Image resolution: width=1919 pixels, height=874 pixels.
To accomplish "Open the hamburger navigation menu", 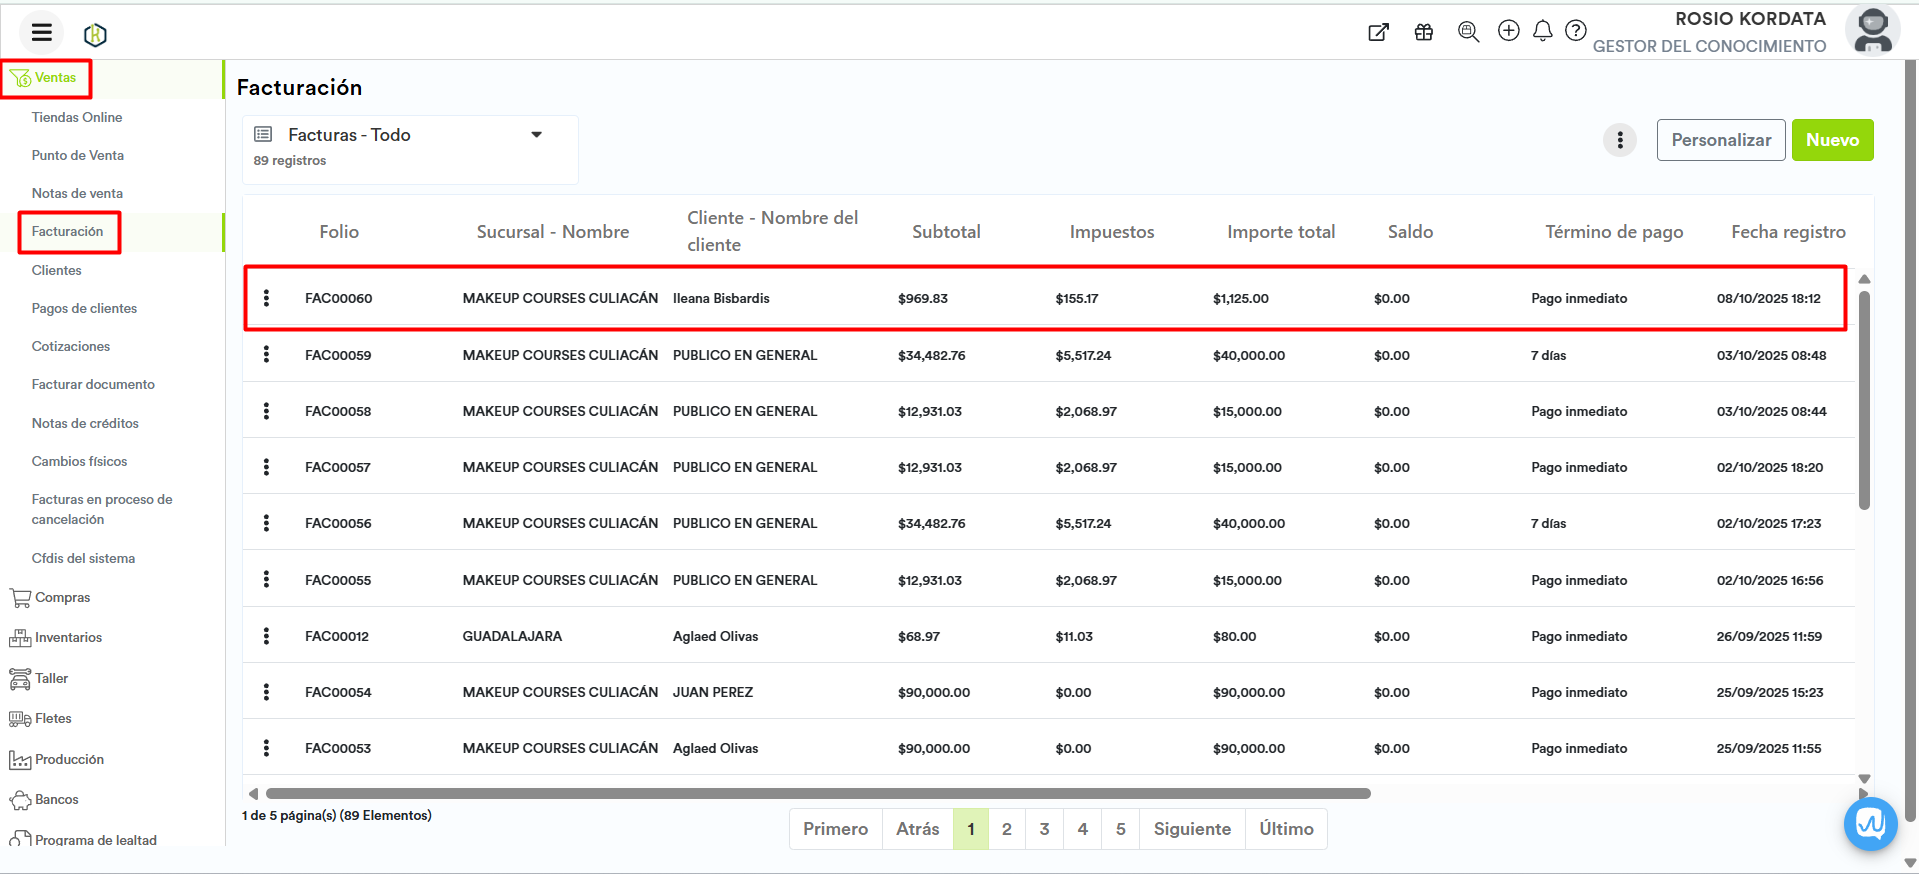I will click(x=41, y=33).
